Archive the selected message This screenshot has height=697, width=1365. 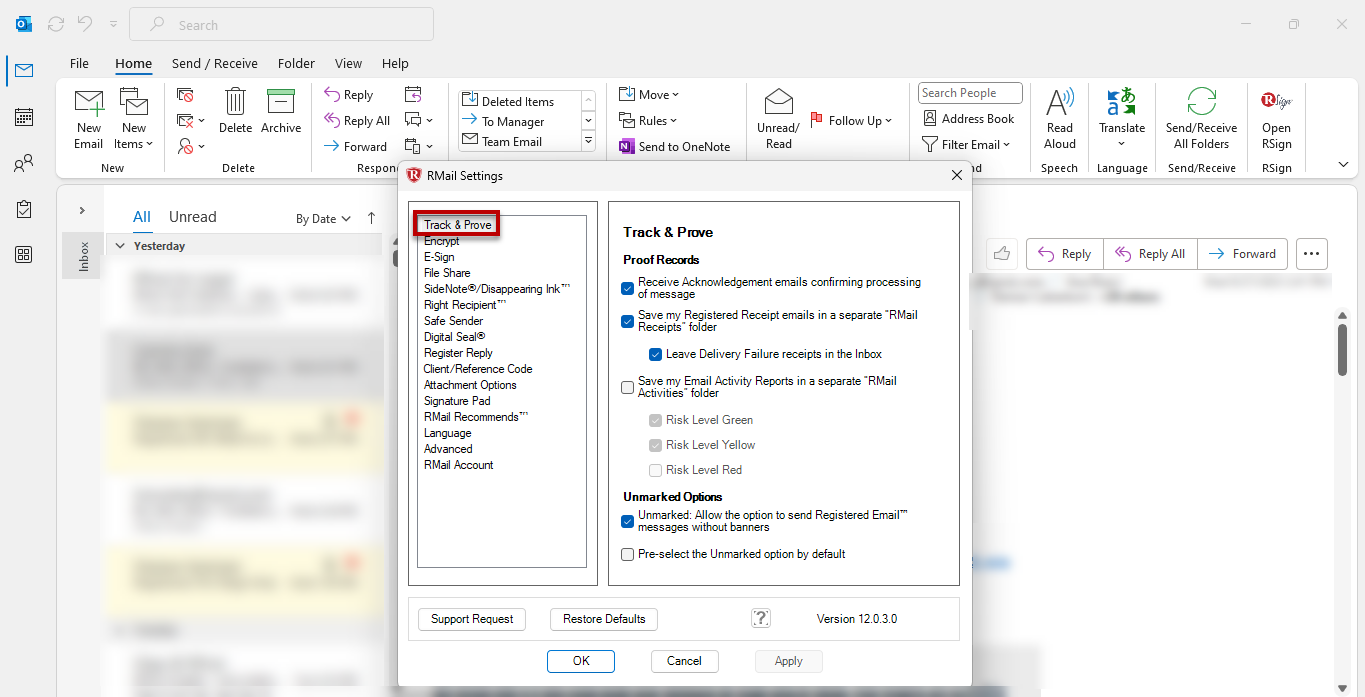[281, 111]
